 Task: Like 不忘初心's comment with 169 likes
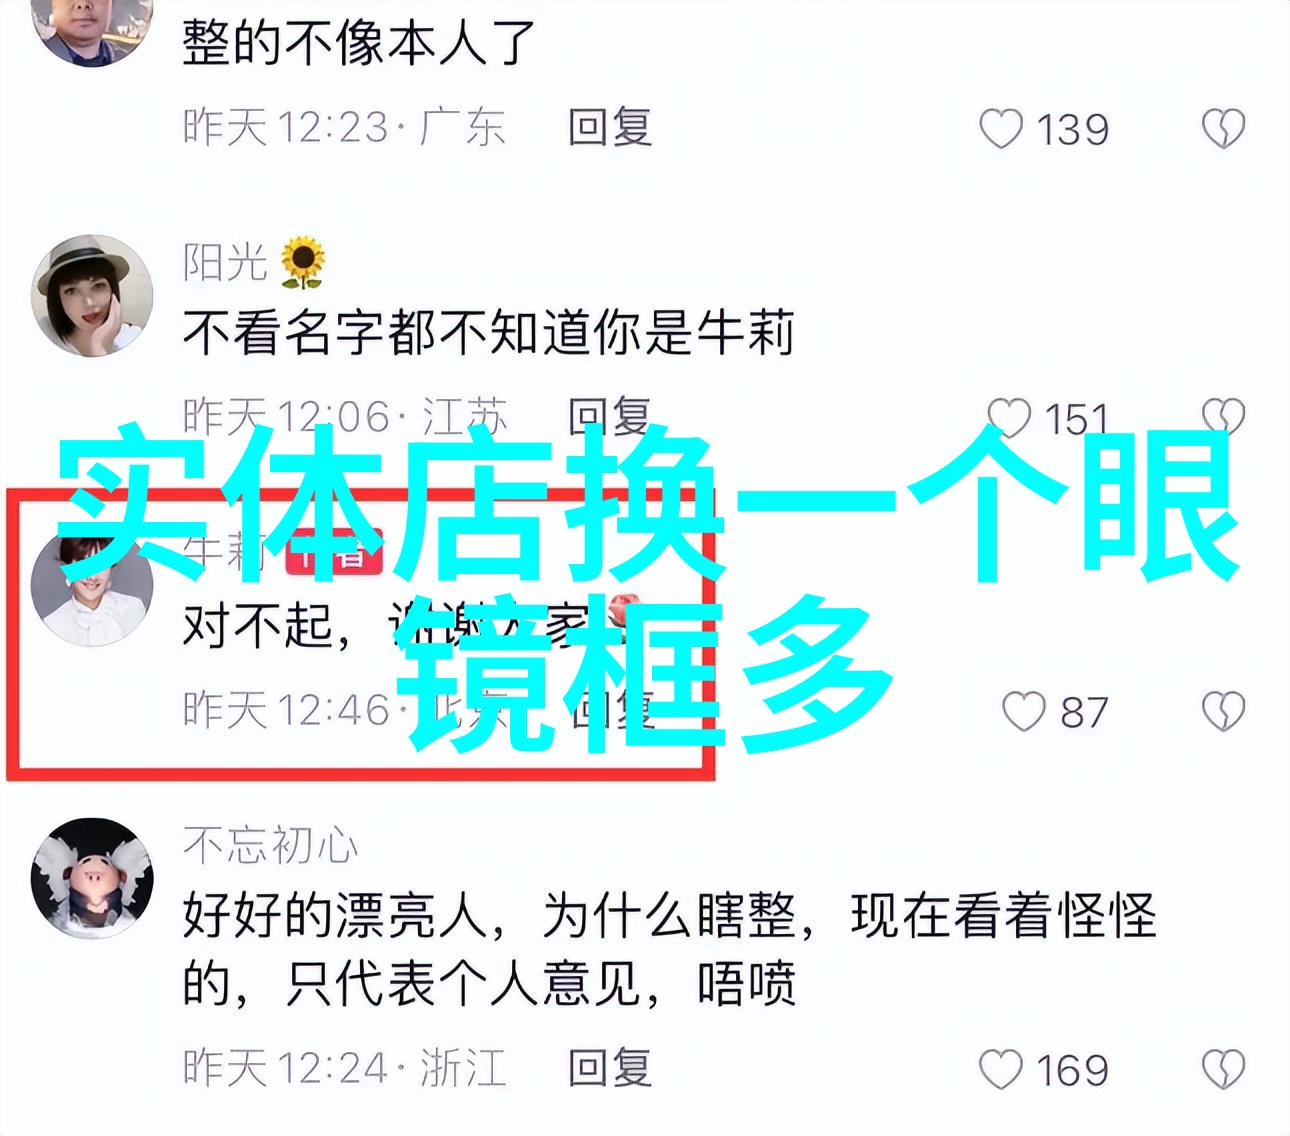(x=1000, y=1069)
